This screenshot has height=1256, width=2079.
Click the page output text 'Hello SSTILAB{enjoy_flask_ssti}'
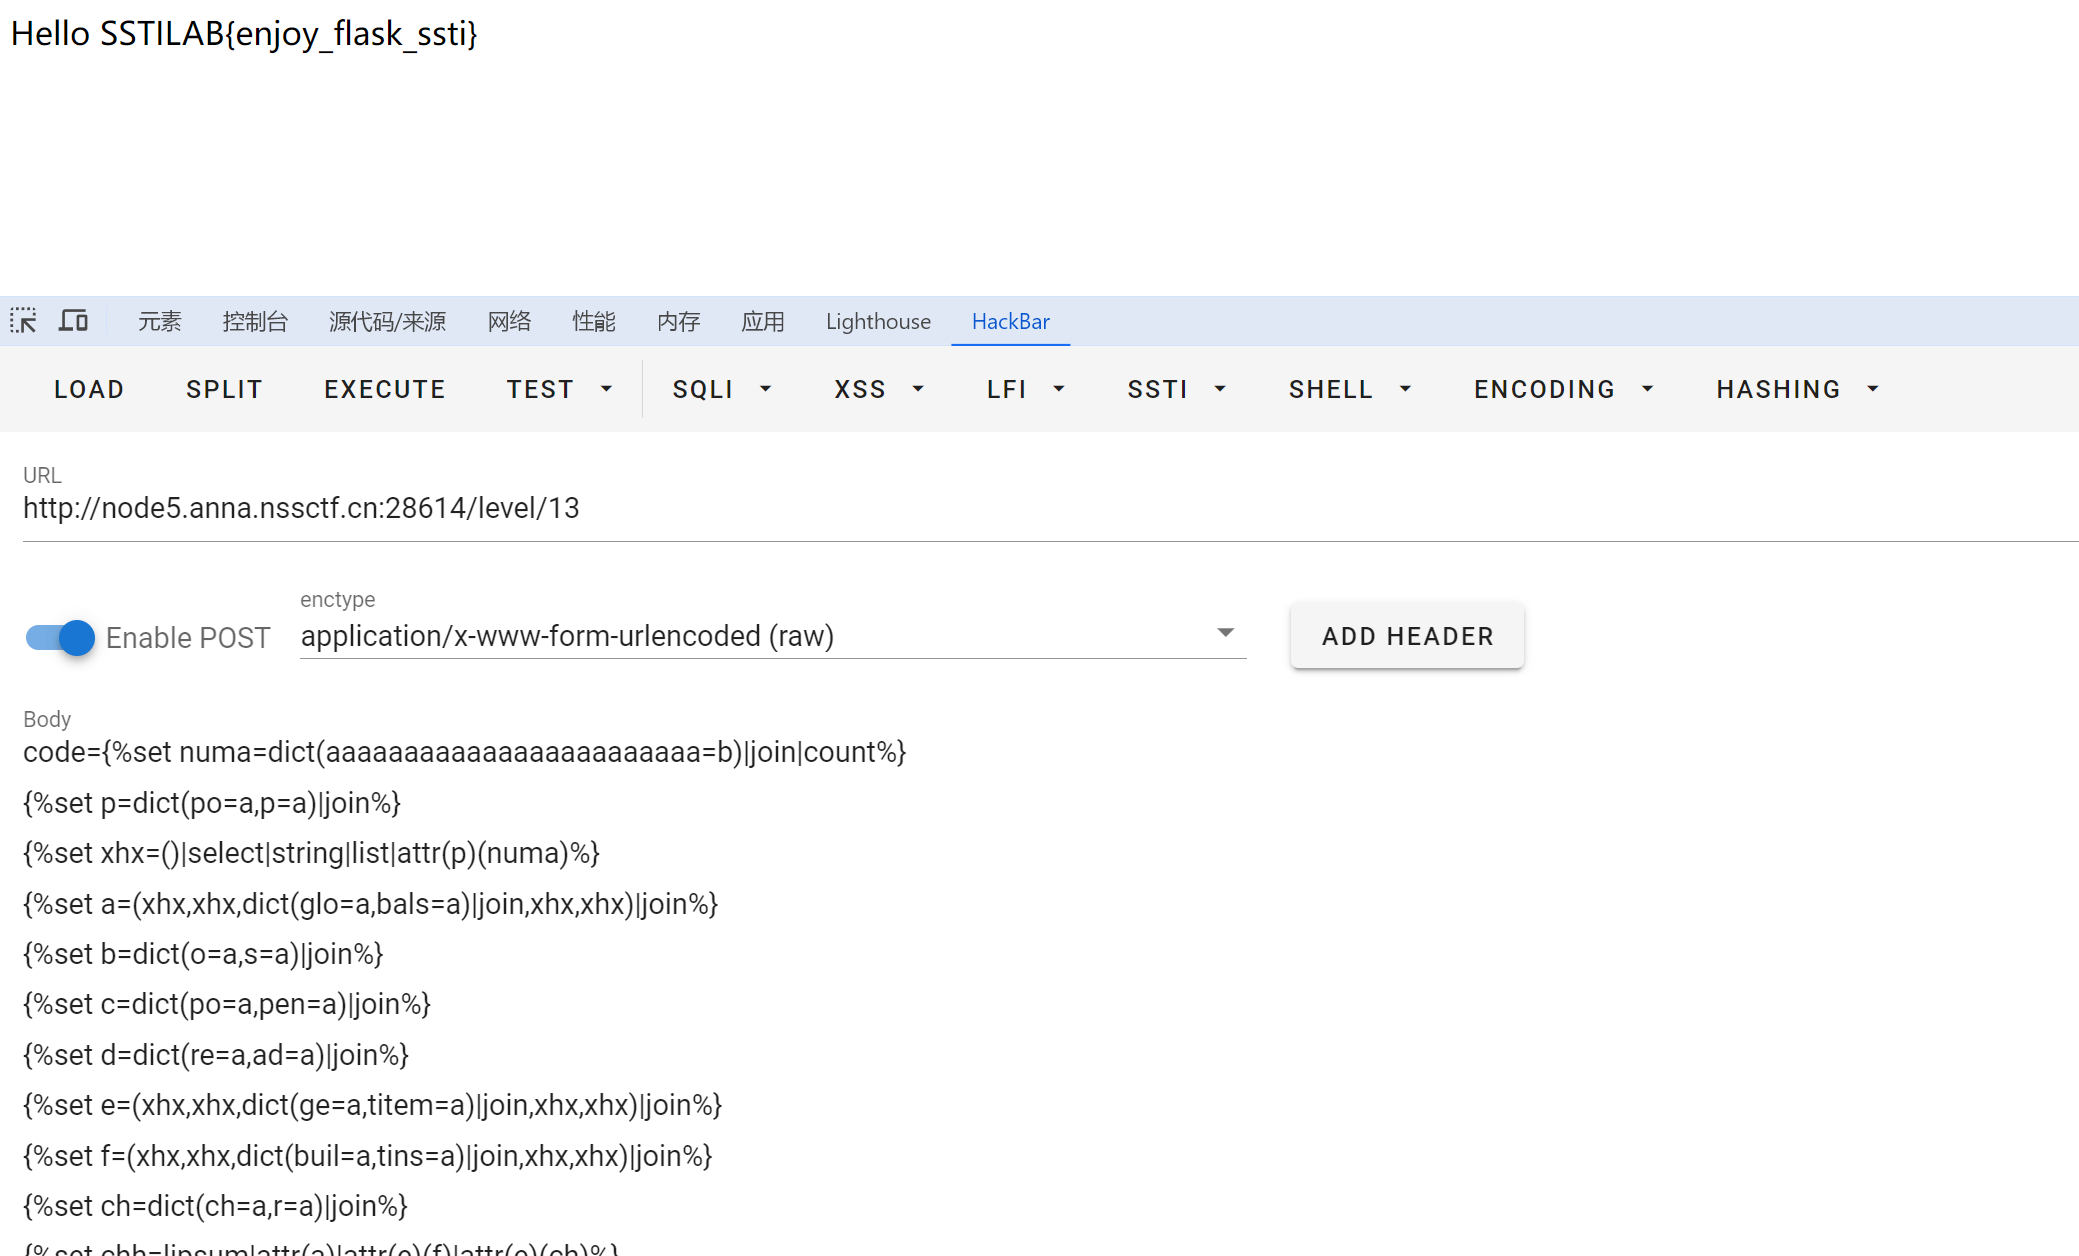244,34
